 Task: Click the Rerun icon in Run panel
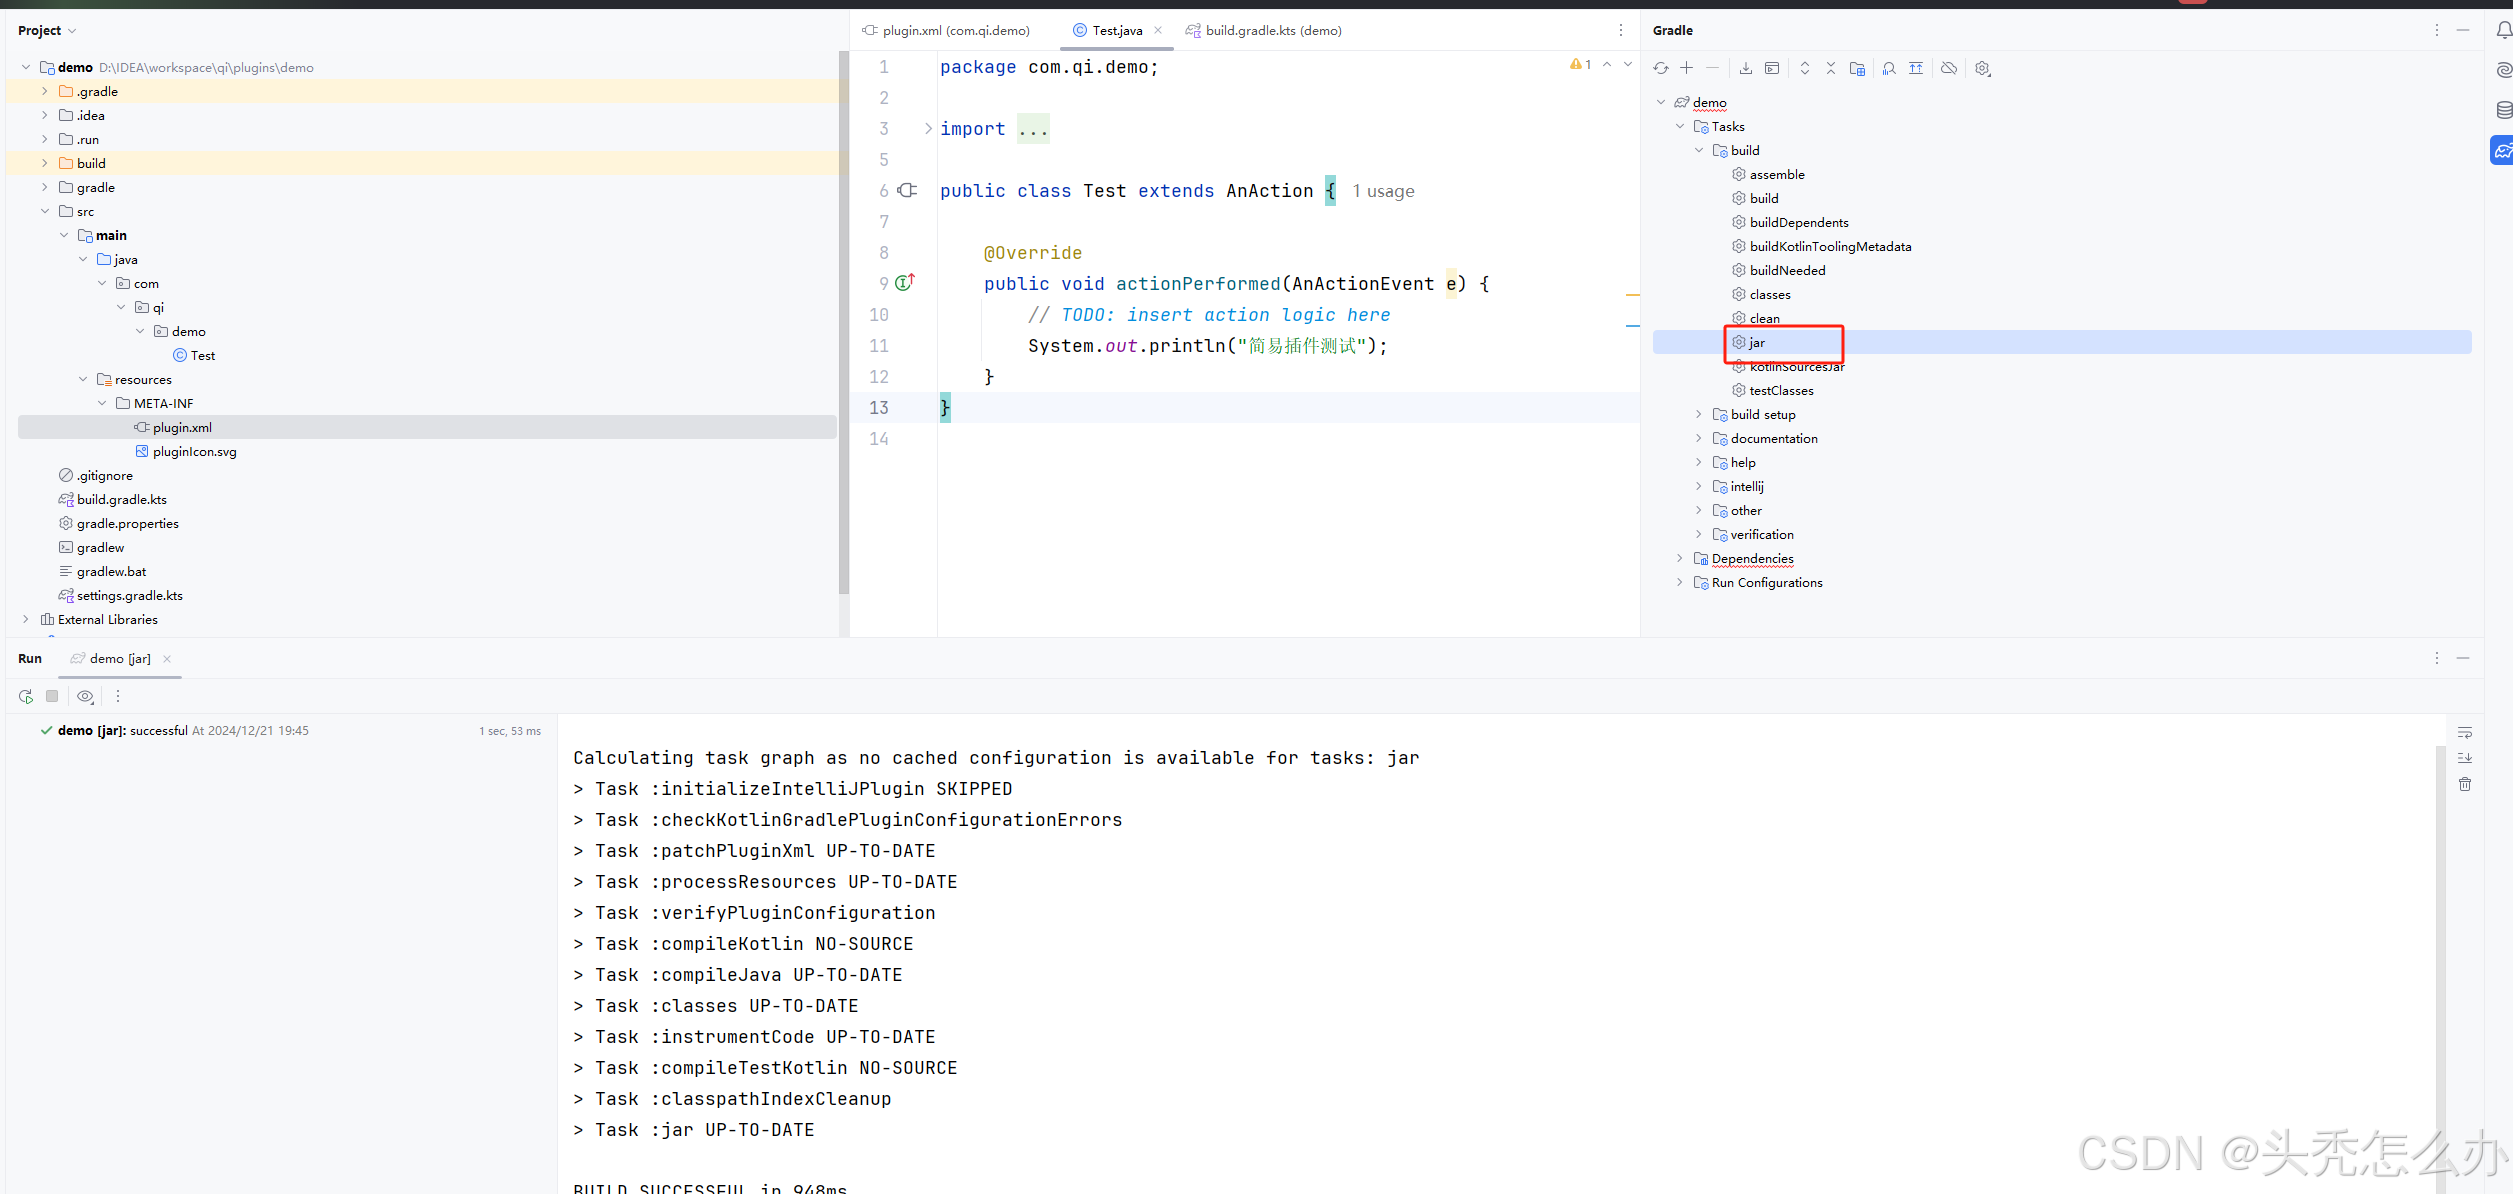click(26, 696)
